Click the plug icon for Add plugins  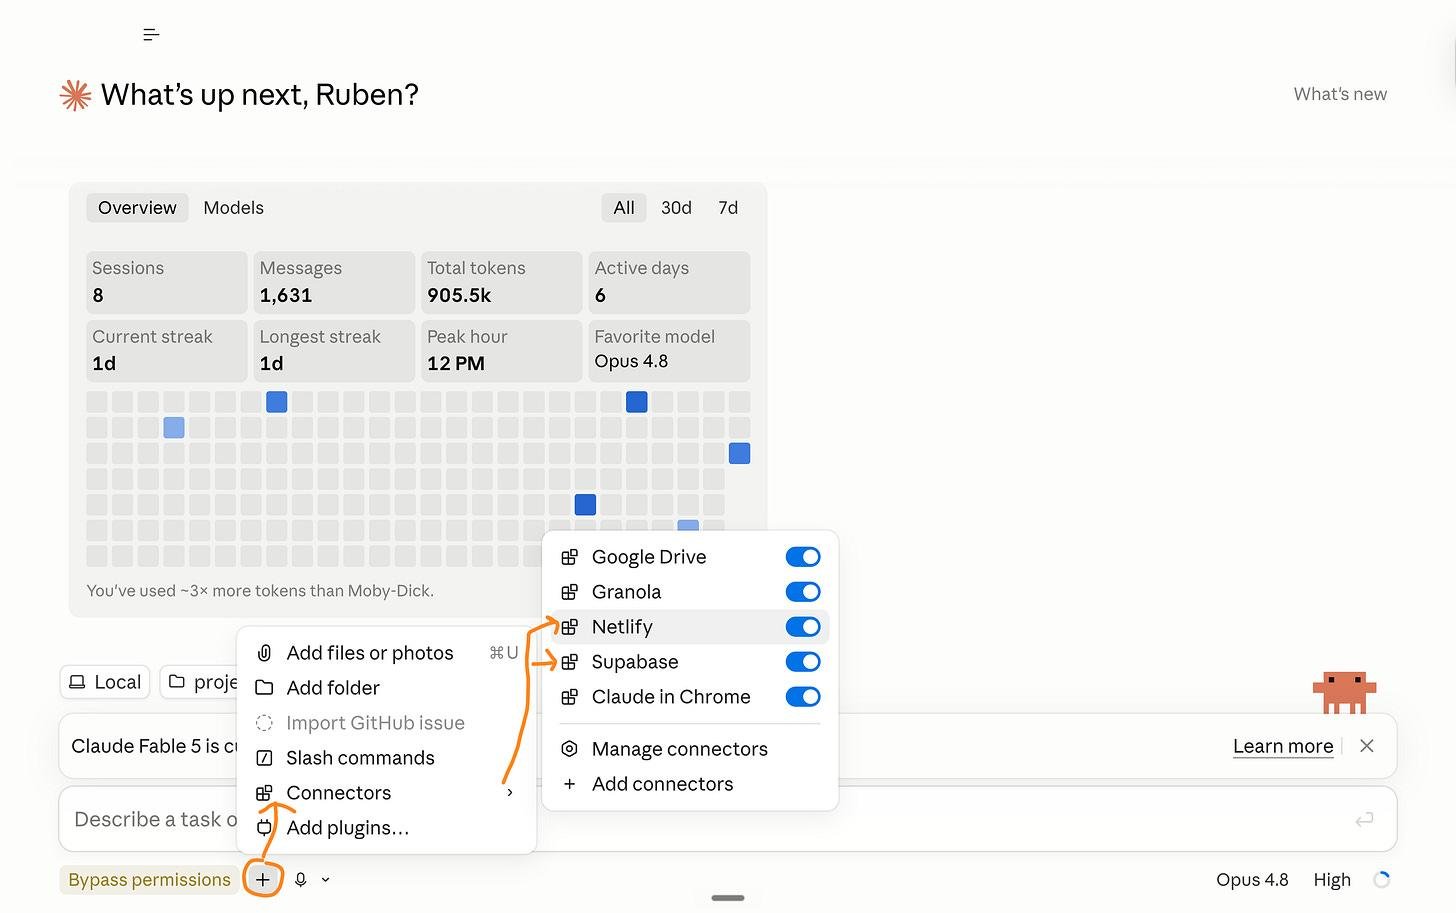coord(264,828)
